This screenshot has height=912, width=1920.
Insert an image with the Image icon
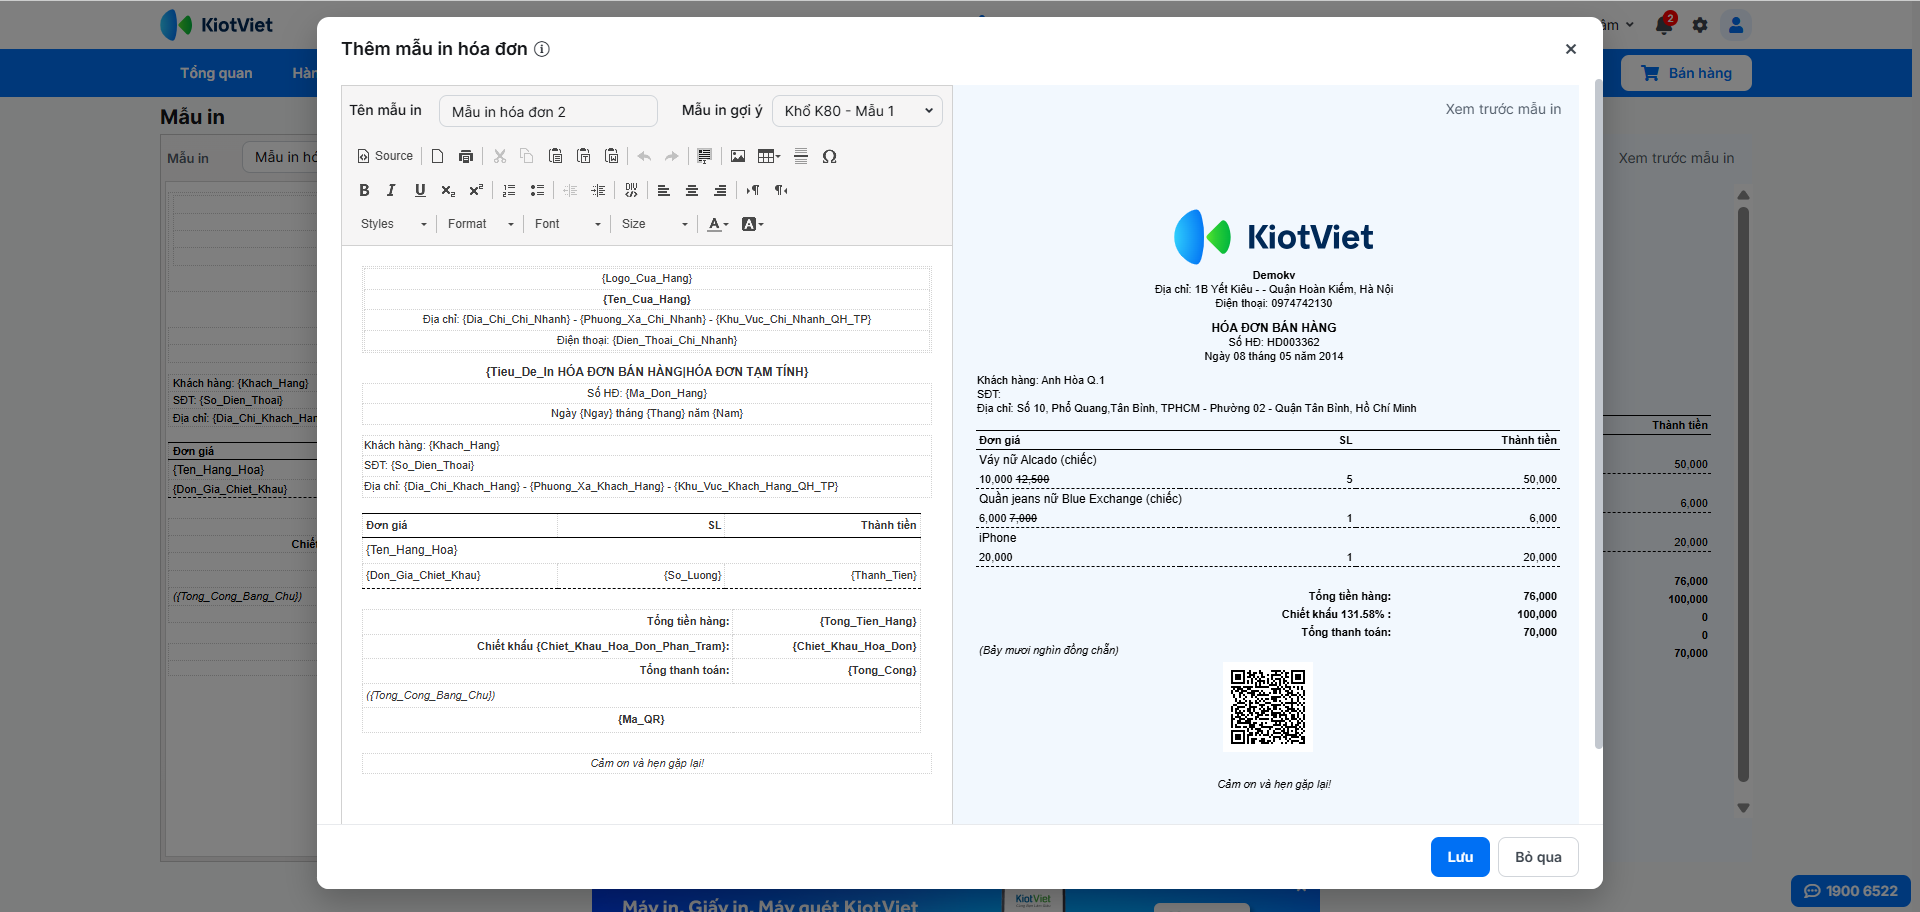click(x=738, y=156)
